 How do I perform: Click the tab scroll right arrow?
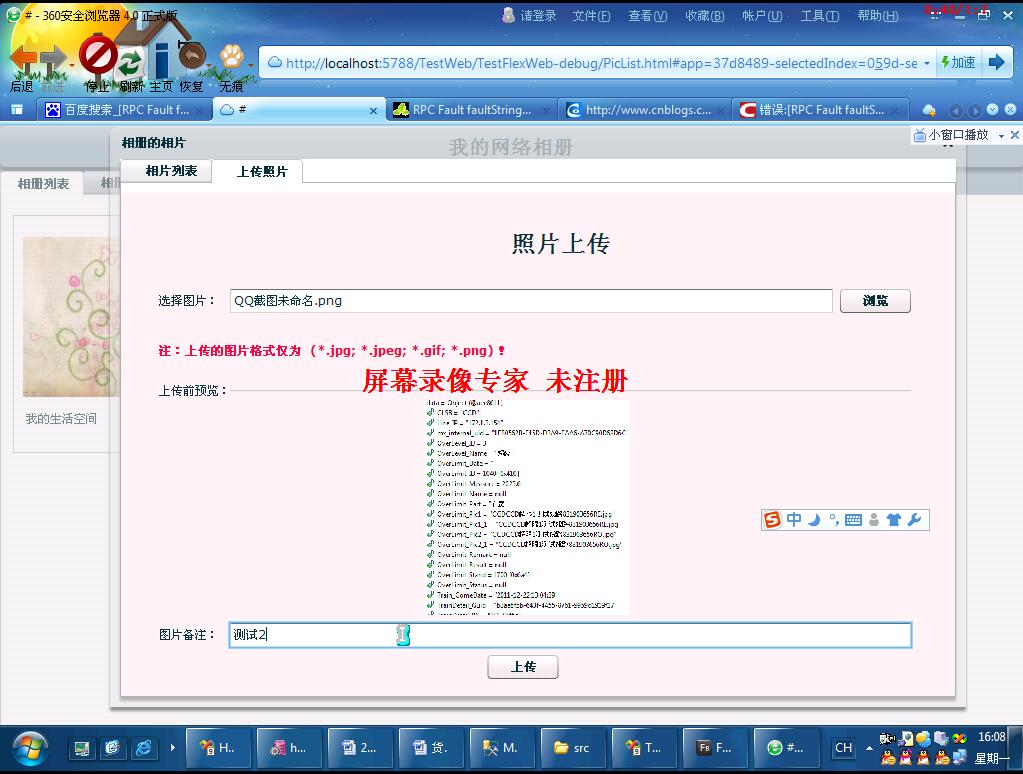(x=974, y=110)
